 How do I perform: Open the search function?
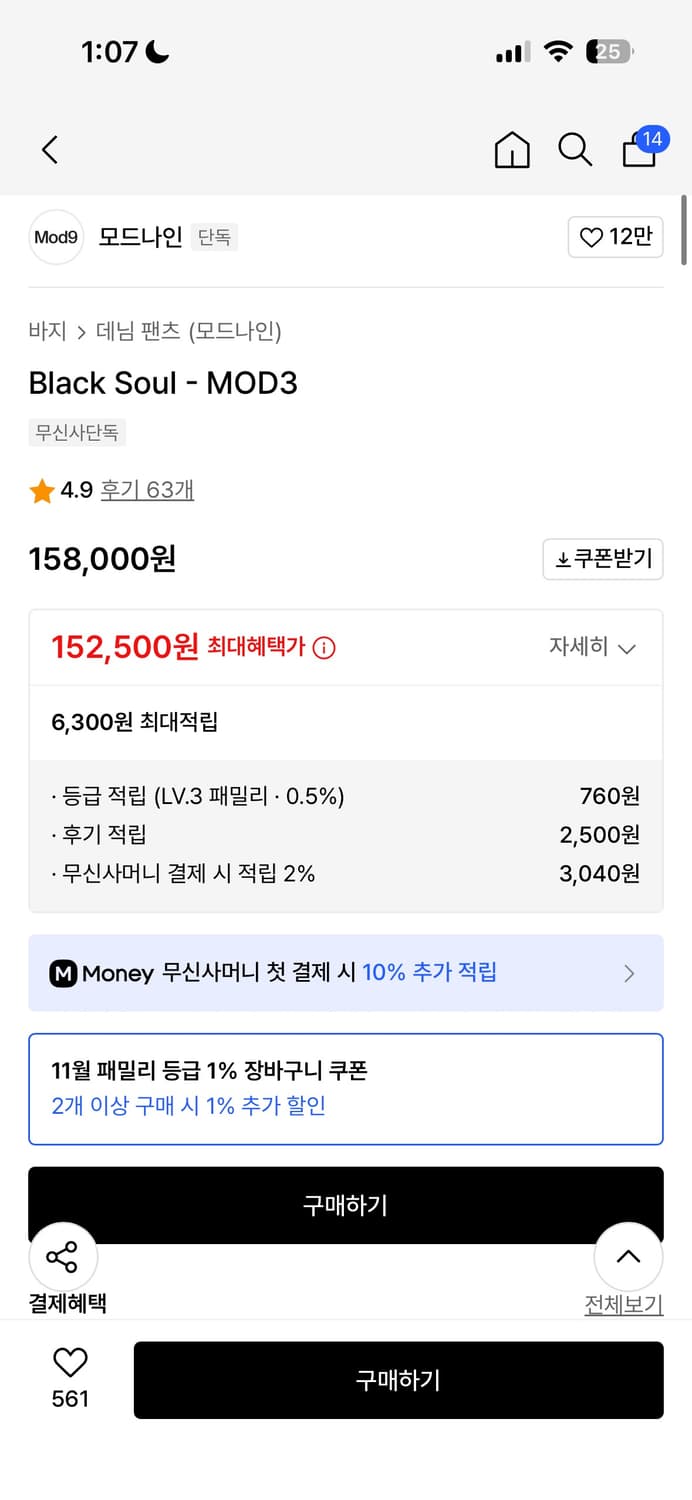575,150
